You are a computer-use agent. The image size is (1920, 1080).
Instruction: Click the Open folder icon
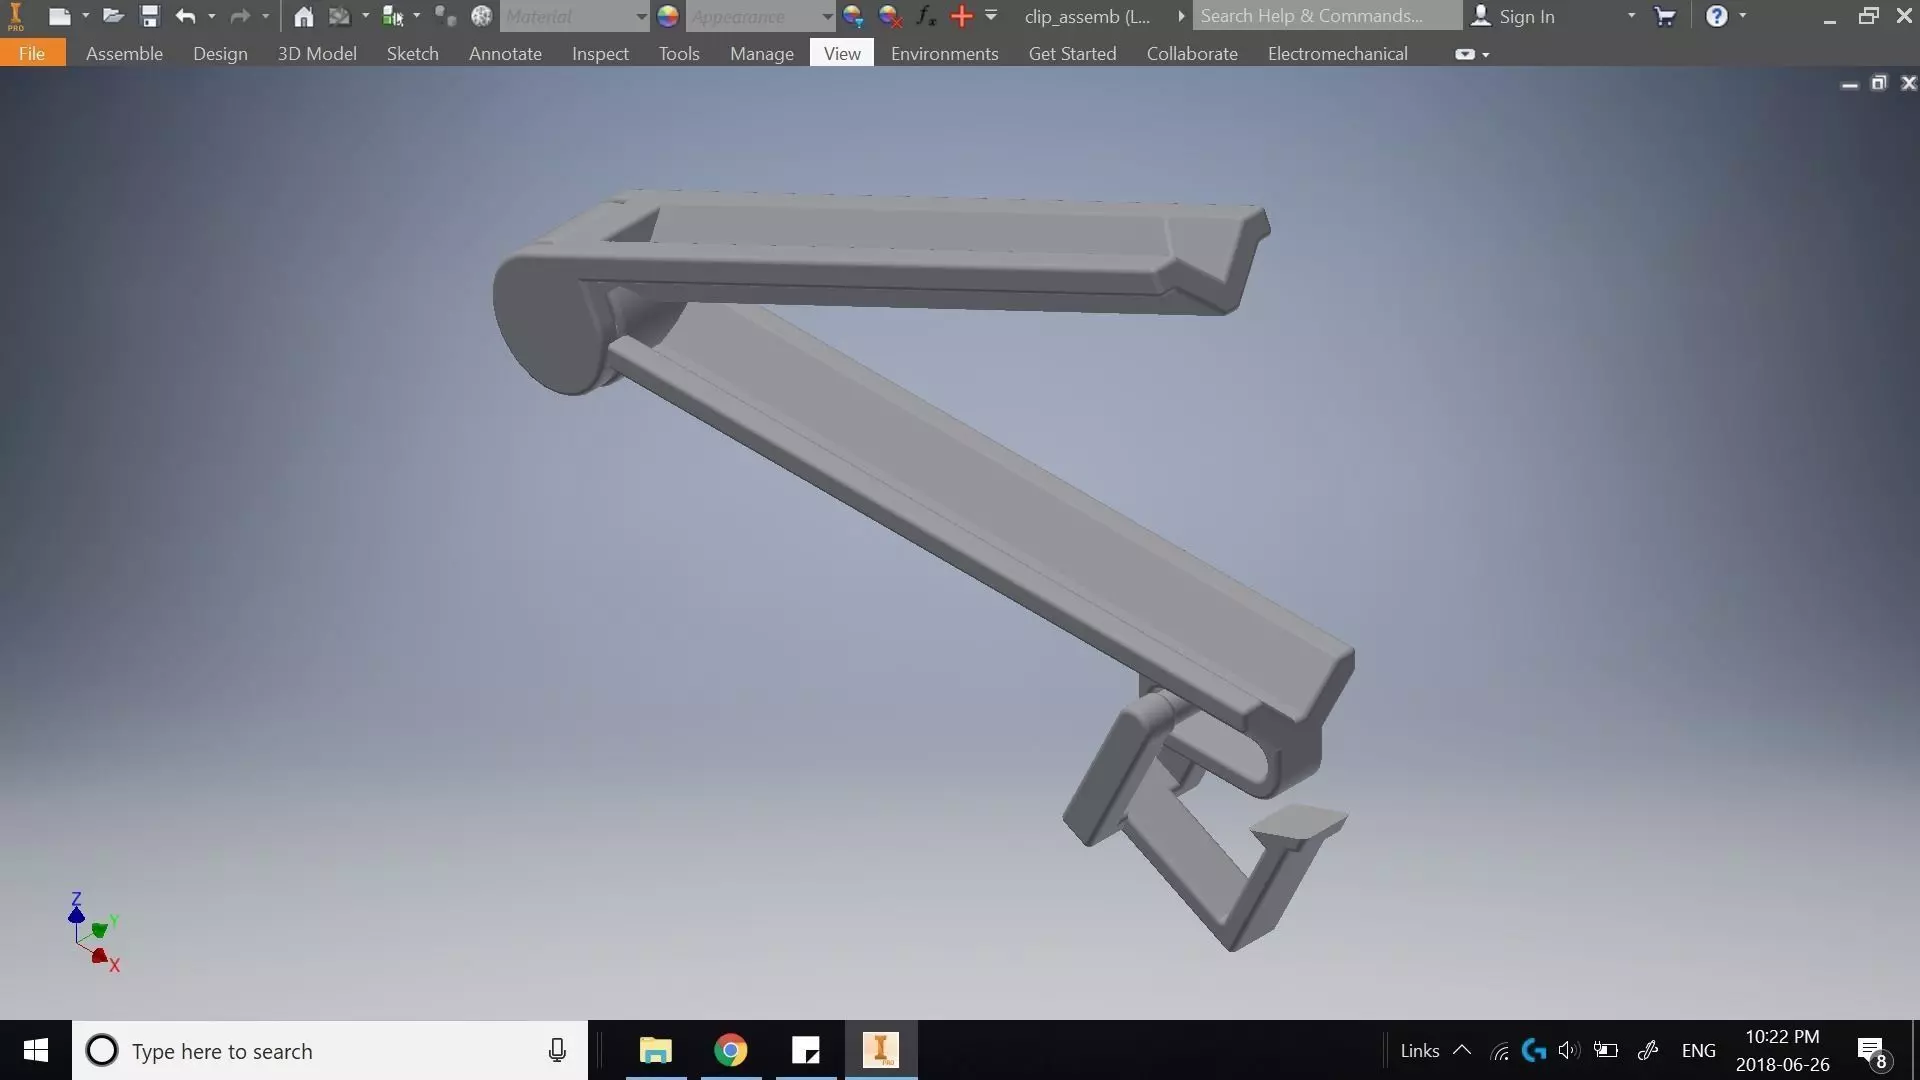pos(113,16)
